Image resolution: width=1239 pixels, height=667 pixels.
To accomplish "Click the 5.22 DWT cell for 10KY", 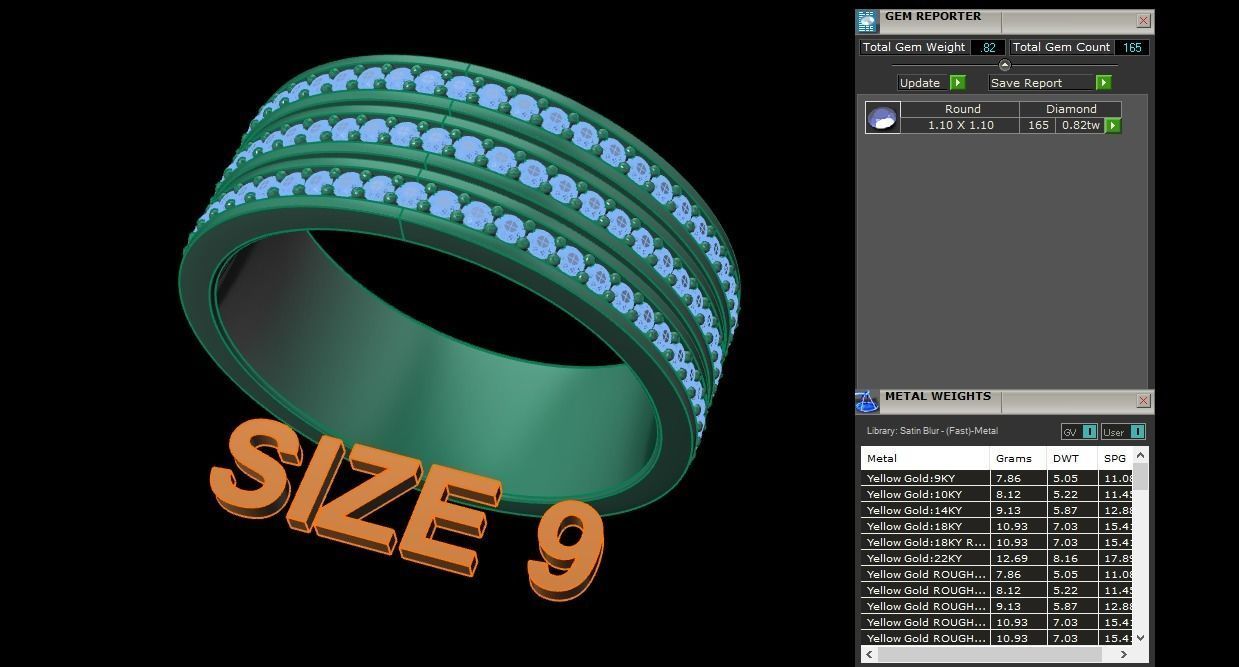I will 1072,494.
